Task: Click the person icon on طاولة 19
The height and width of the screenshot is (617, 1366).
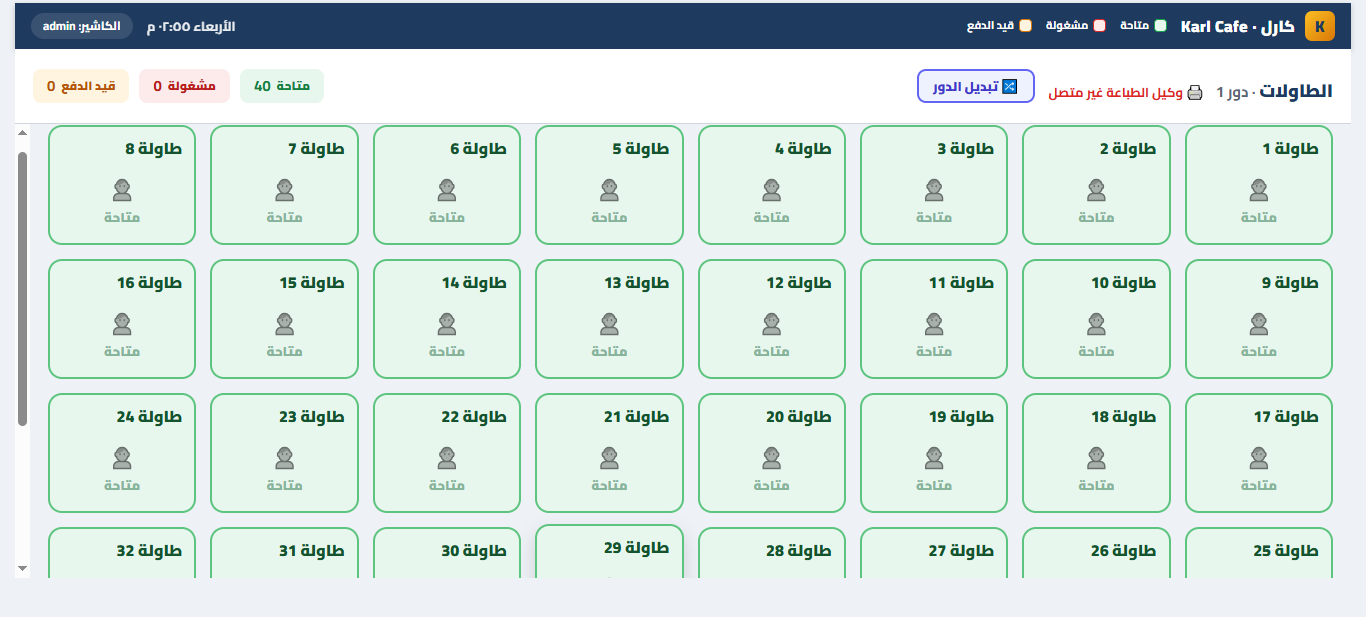Action: tap(934, 458)
